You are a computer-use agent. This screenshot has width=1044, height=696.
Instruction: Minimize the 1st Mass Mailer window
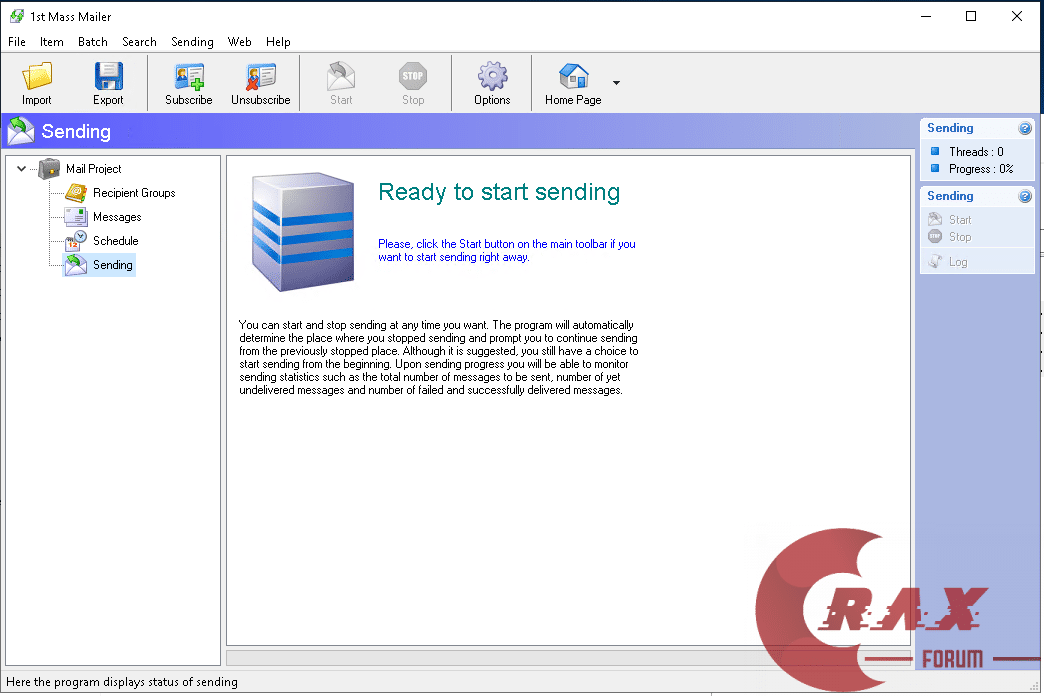pyautogui.click(x=926, y=16)
